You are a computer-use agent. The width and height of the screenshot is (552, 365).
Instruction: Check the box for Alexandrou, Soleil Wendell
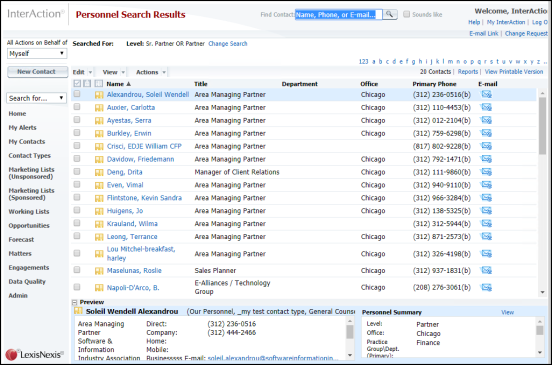click(77, 94)
